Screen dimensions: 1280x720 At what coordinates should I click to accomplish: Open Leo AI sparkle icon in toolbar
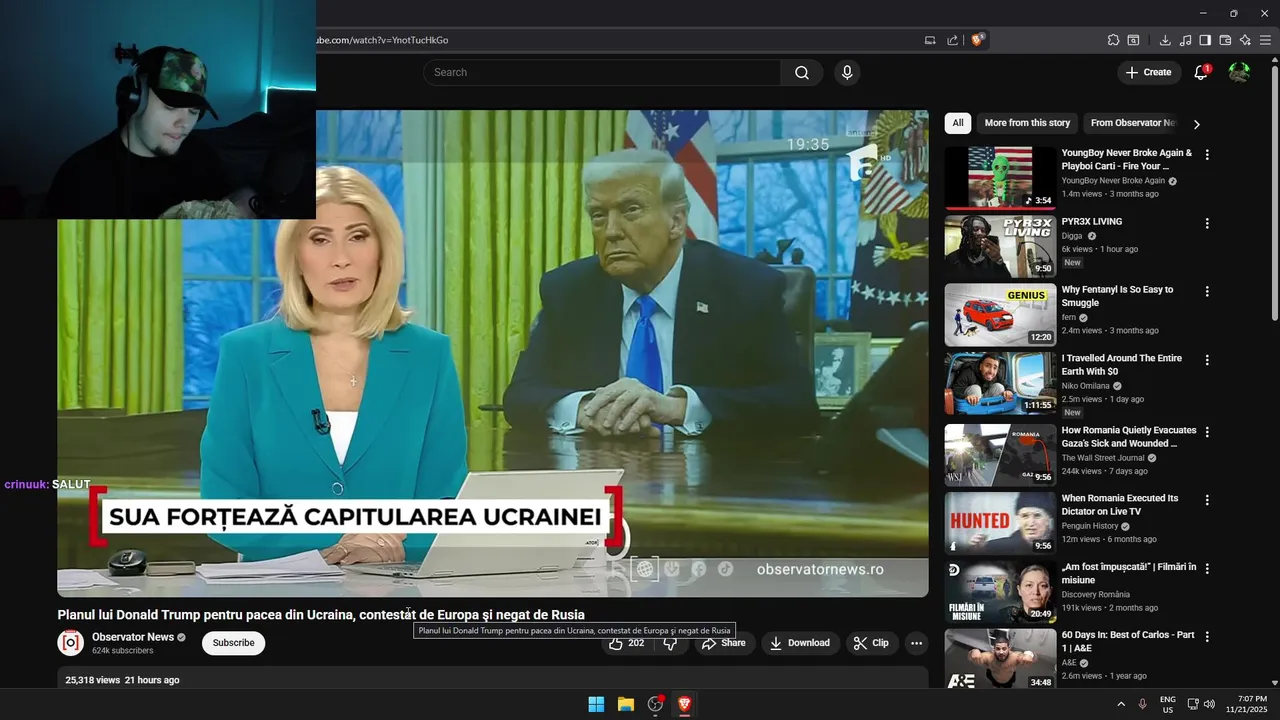click(x=1245, y=40)
